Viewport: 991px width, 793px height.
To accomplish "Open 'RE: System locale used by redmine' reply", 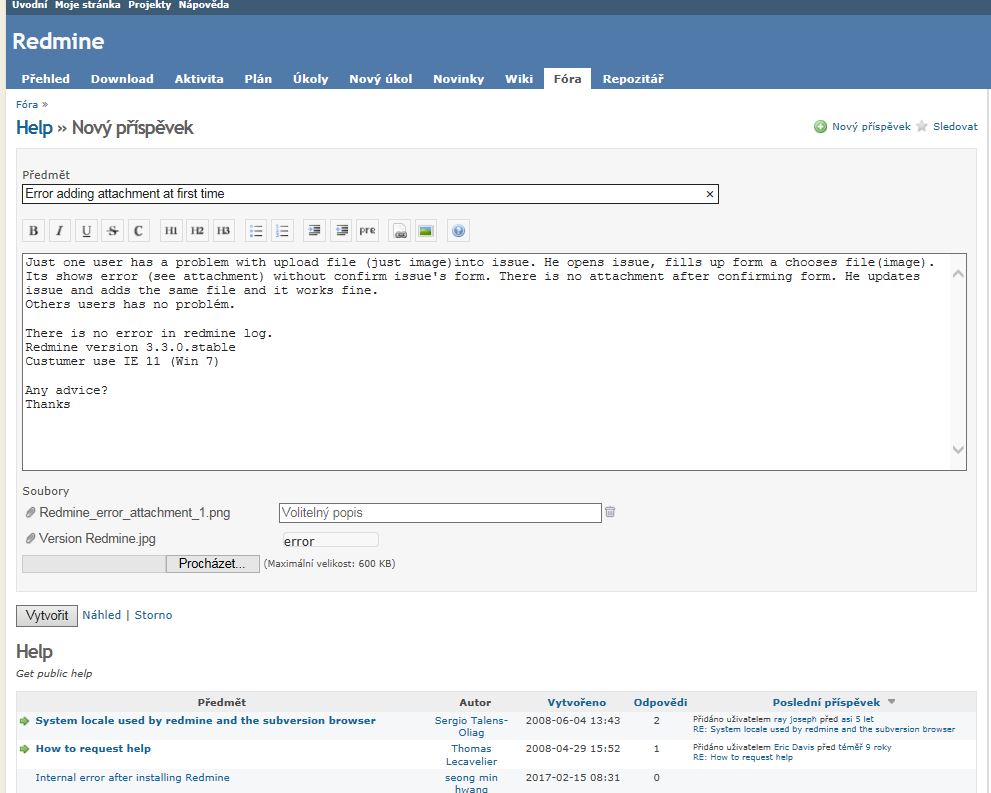I will 824,729.
